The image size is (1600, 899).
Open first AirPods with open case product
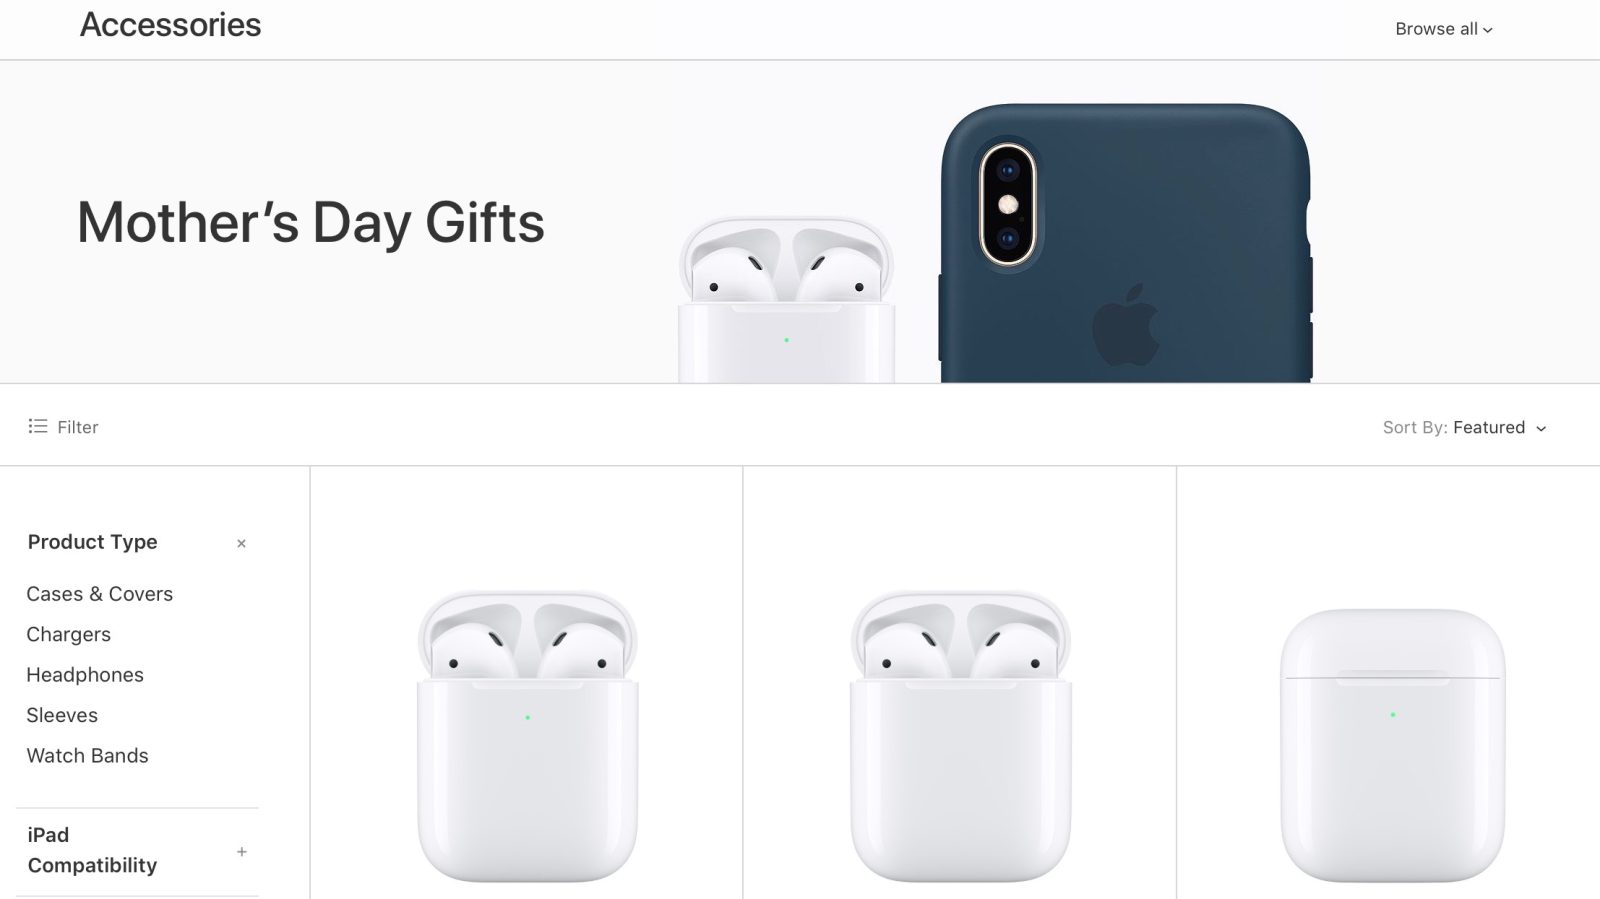coord(527,736)
